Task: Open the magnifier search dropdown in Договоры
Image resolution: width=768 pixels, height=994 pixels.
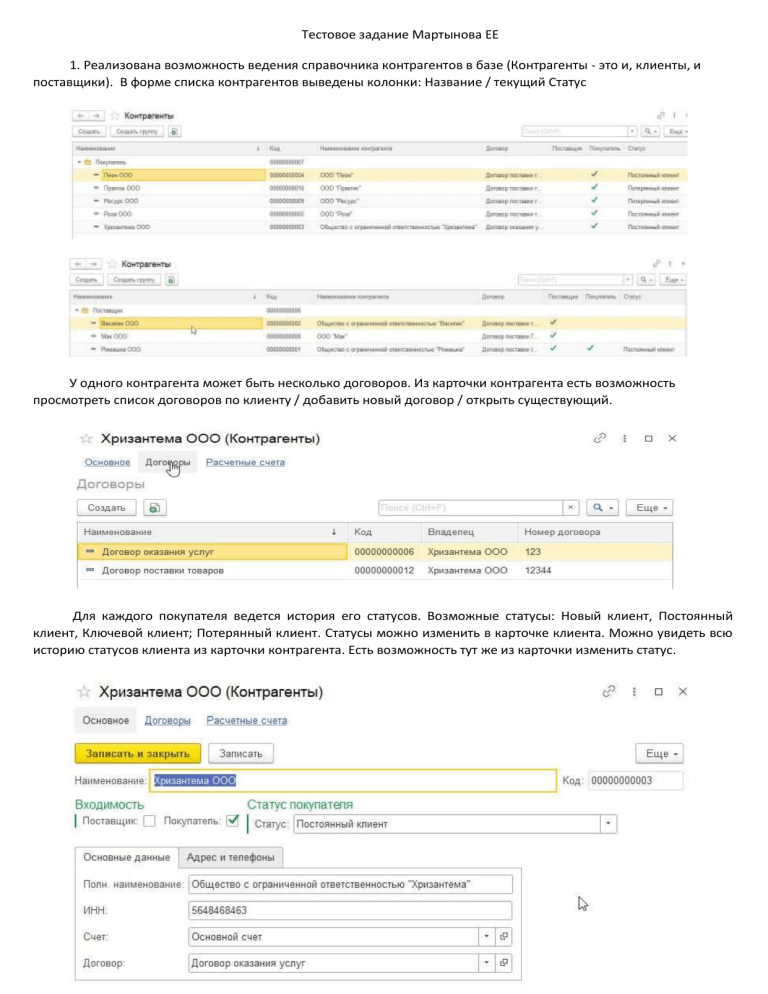Action: pyautogui.click(x=604, y=508)
